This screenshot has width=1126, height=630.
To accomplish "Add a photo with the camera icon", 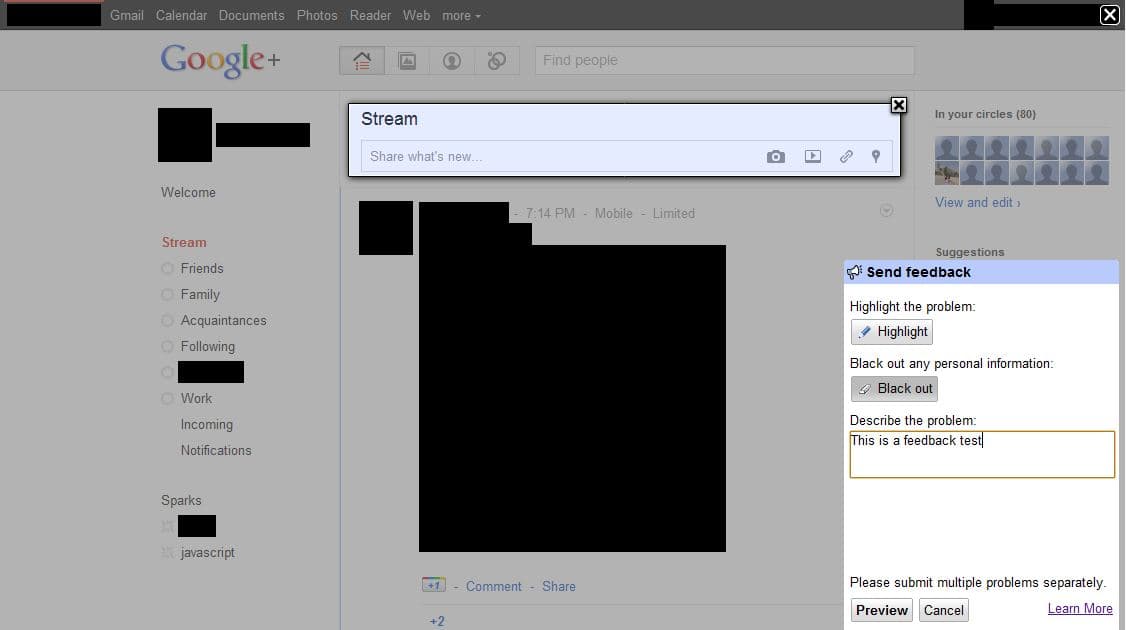I will [x=776, y=157].
